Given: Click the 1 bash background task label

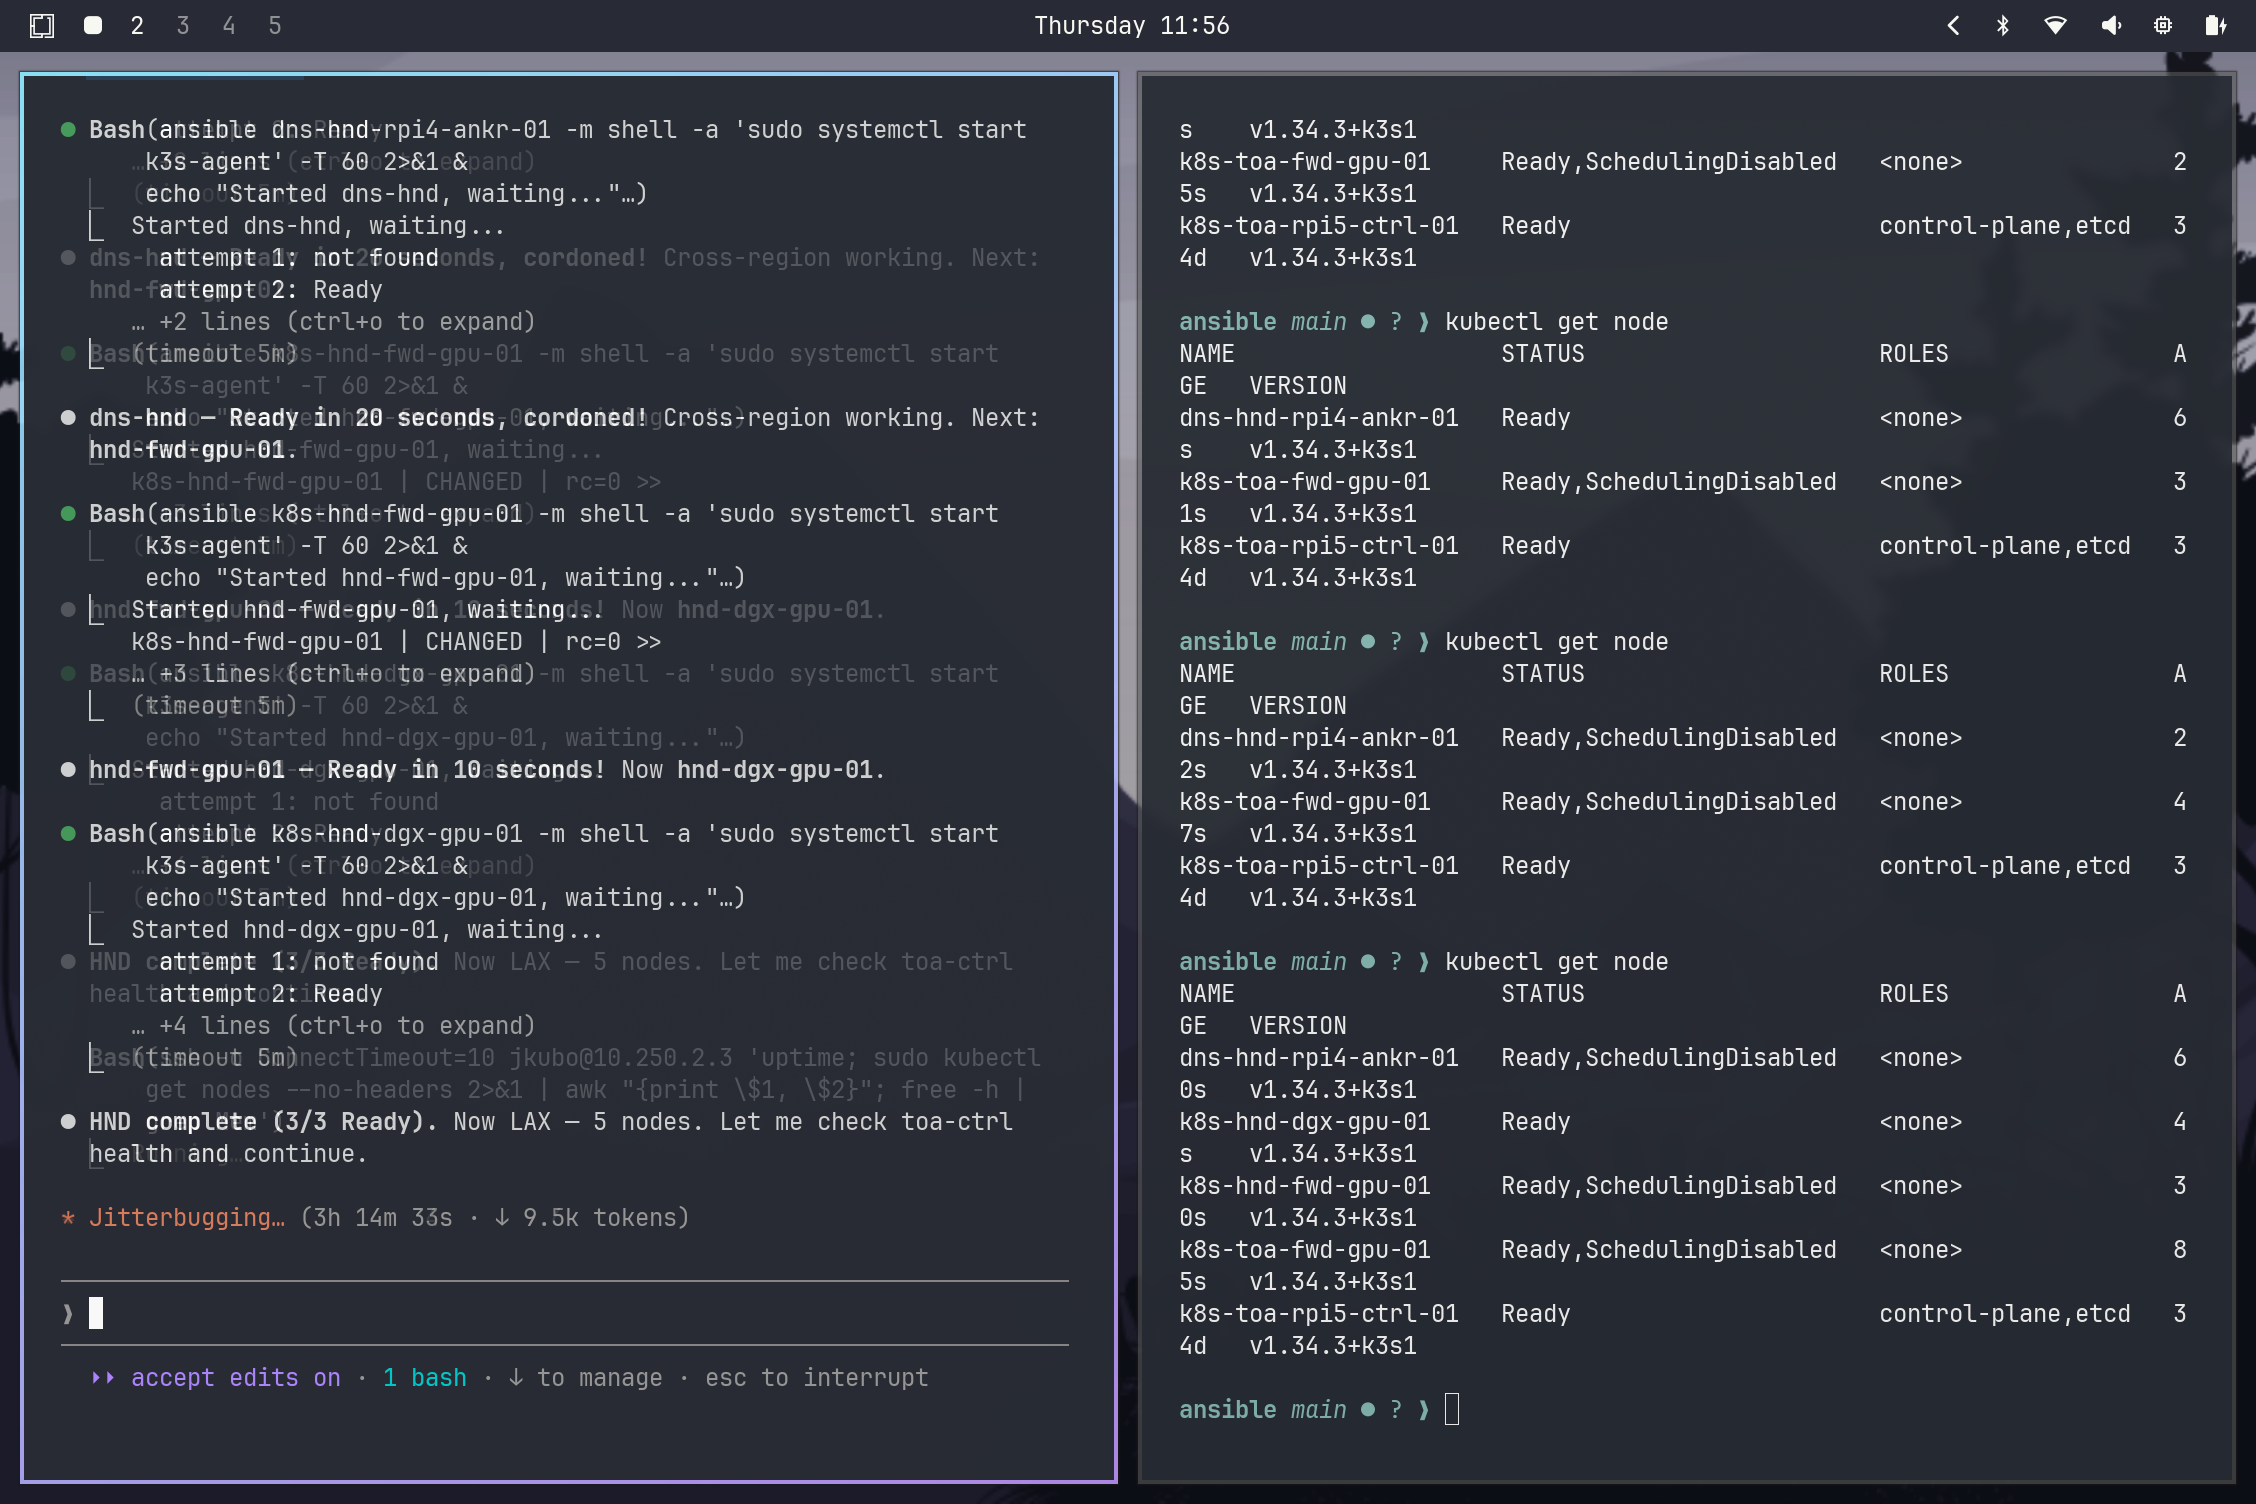Looking at the screenshot, I should pos(425,1378).
